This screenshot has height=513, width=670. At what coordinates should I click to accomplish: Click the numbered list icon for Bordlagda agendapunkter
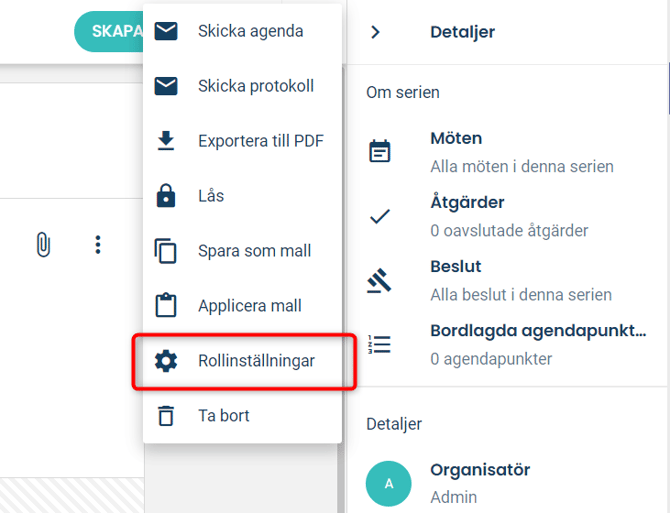coord(379,344)
